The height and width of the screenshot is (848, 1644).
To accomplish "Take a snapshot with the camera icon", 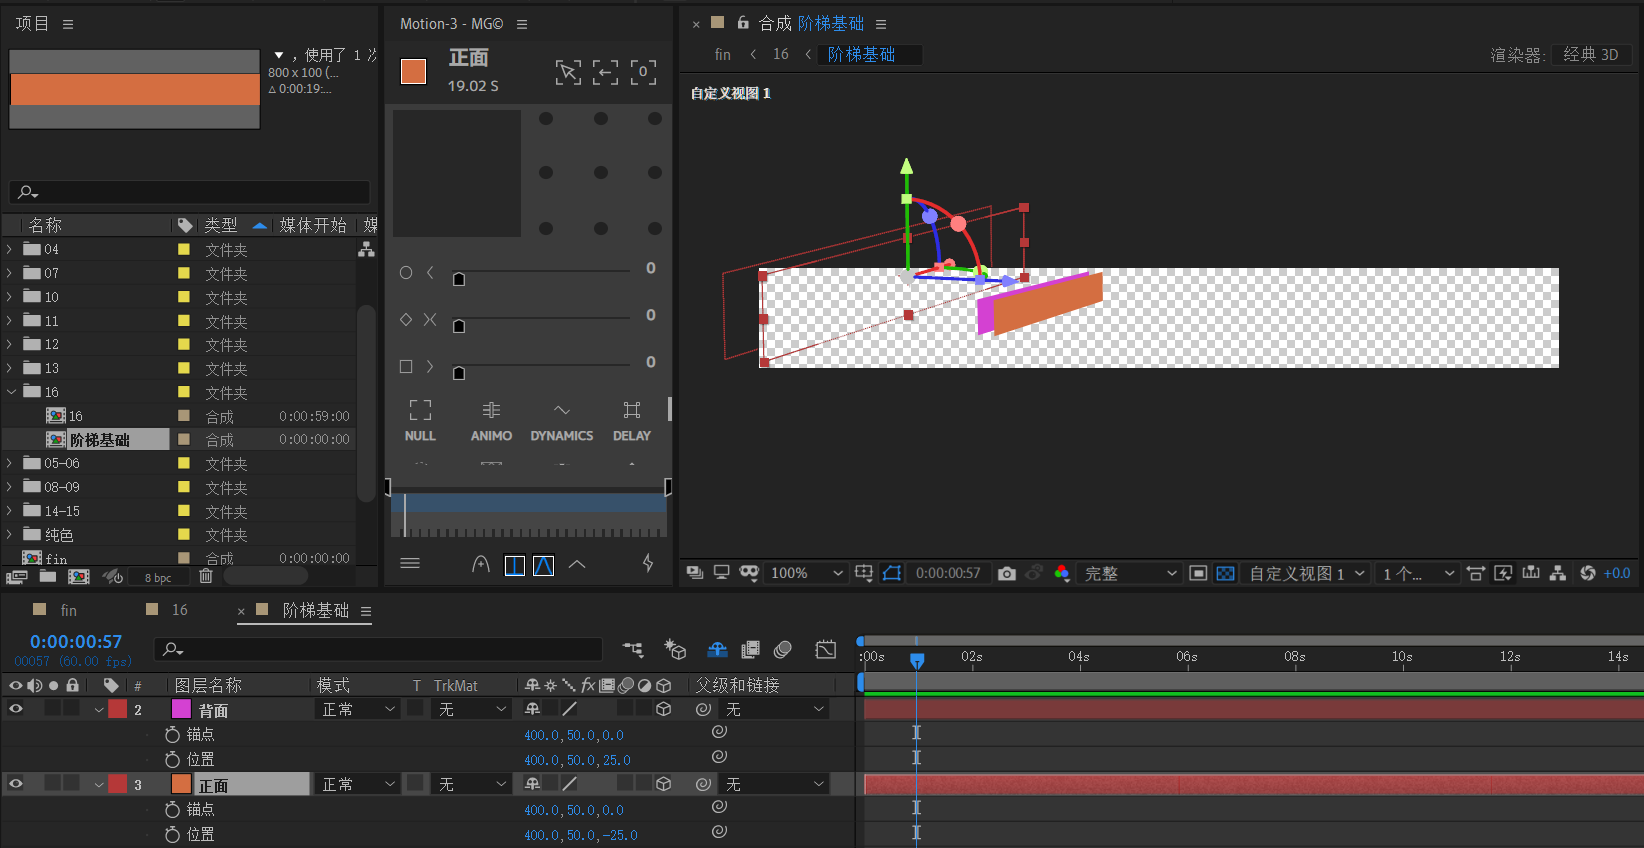I will [1007, 573].
